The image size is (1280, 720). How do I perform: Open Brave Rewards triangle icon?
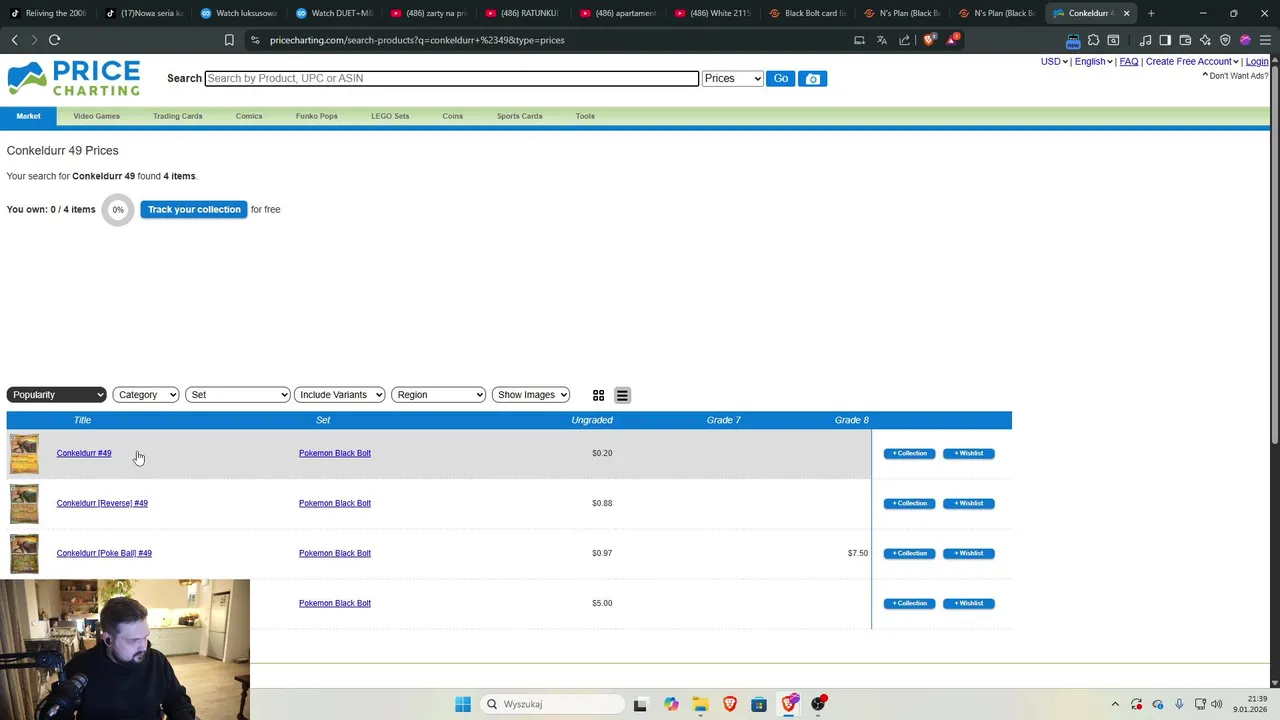pos(952,40)
